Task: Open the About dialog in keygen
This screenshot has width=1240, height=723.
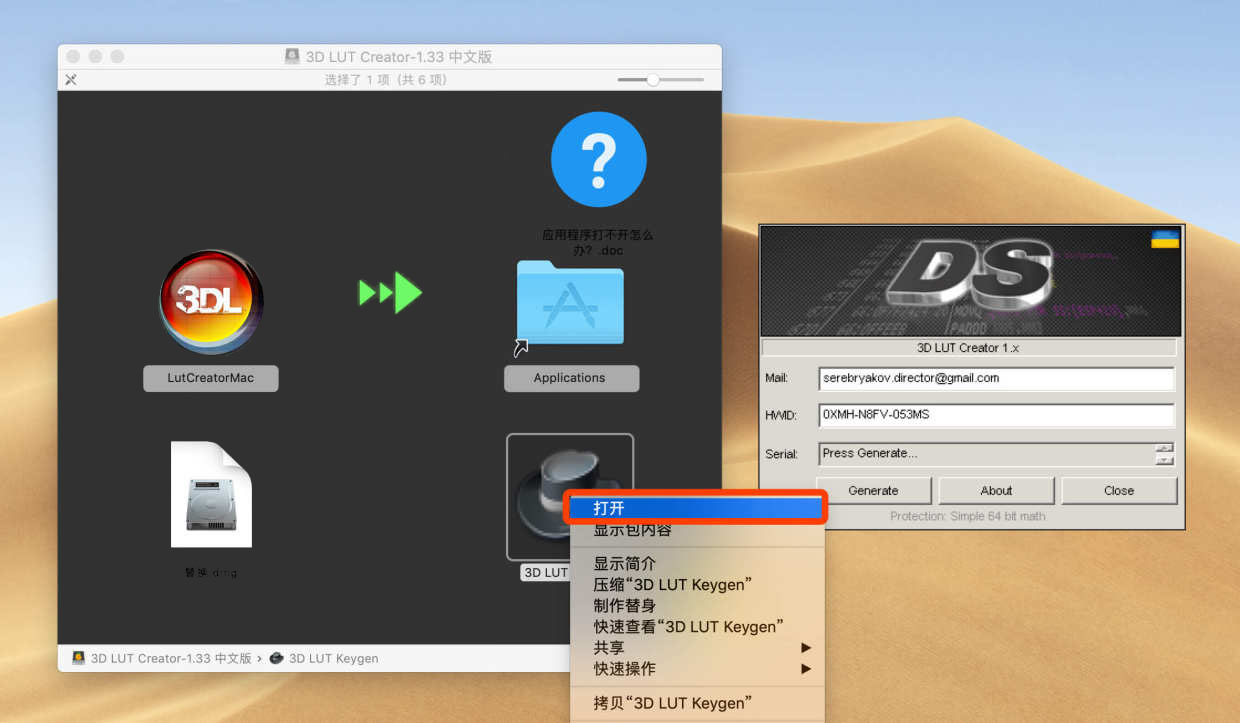Action: click(x=996, y=491)
